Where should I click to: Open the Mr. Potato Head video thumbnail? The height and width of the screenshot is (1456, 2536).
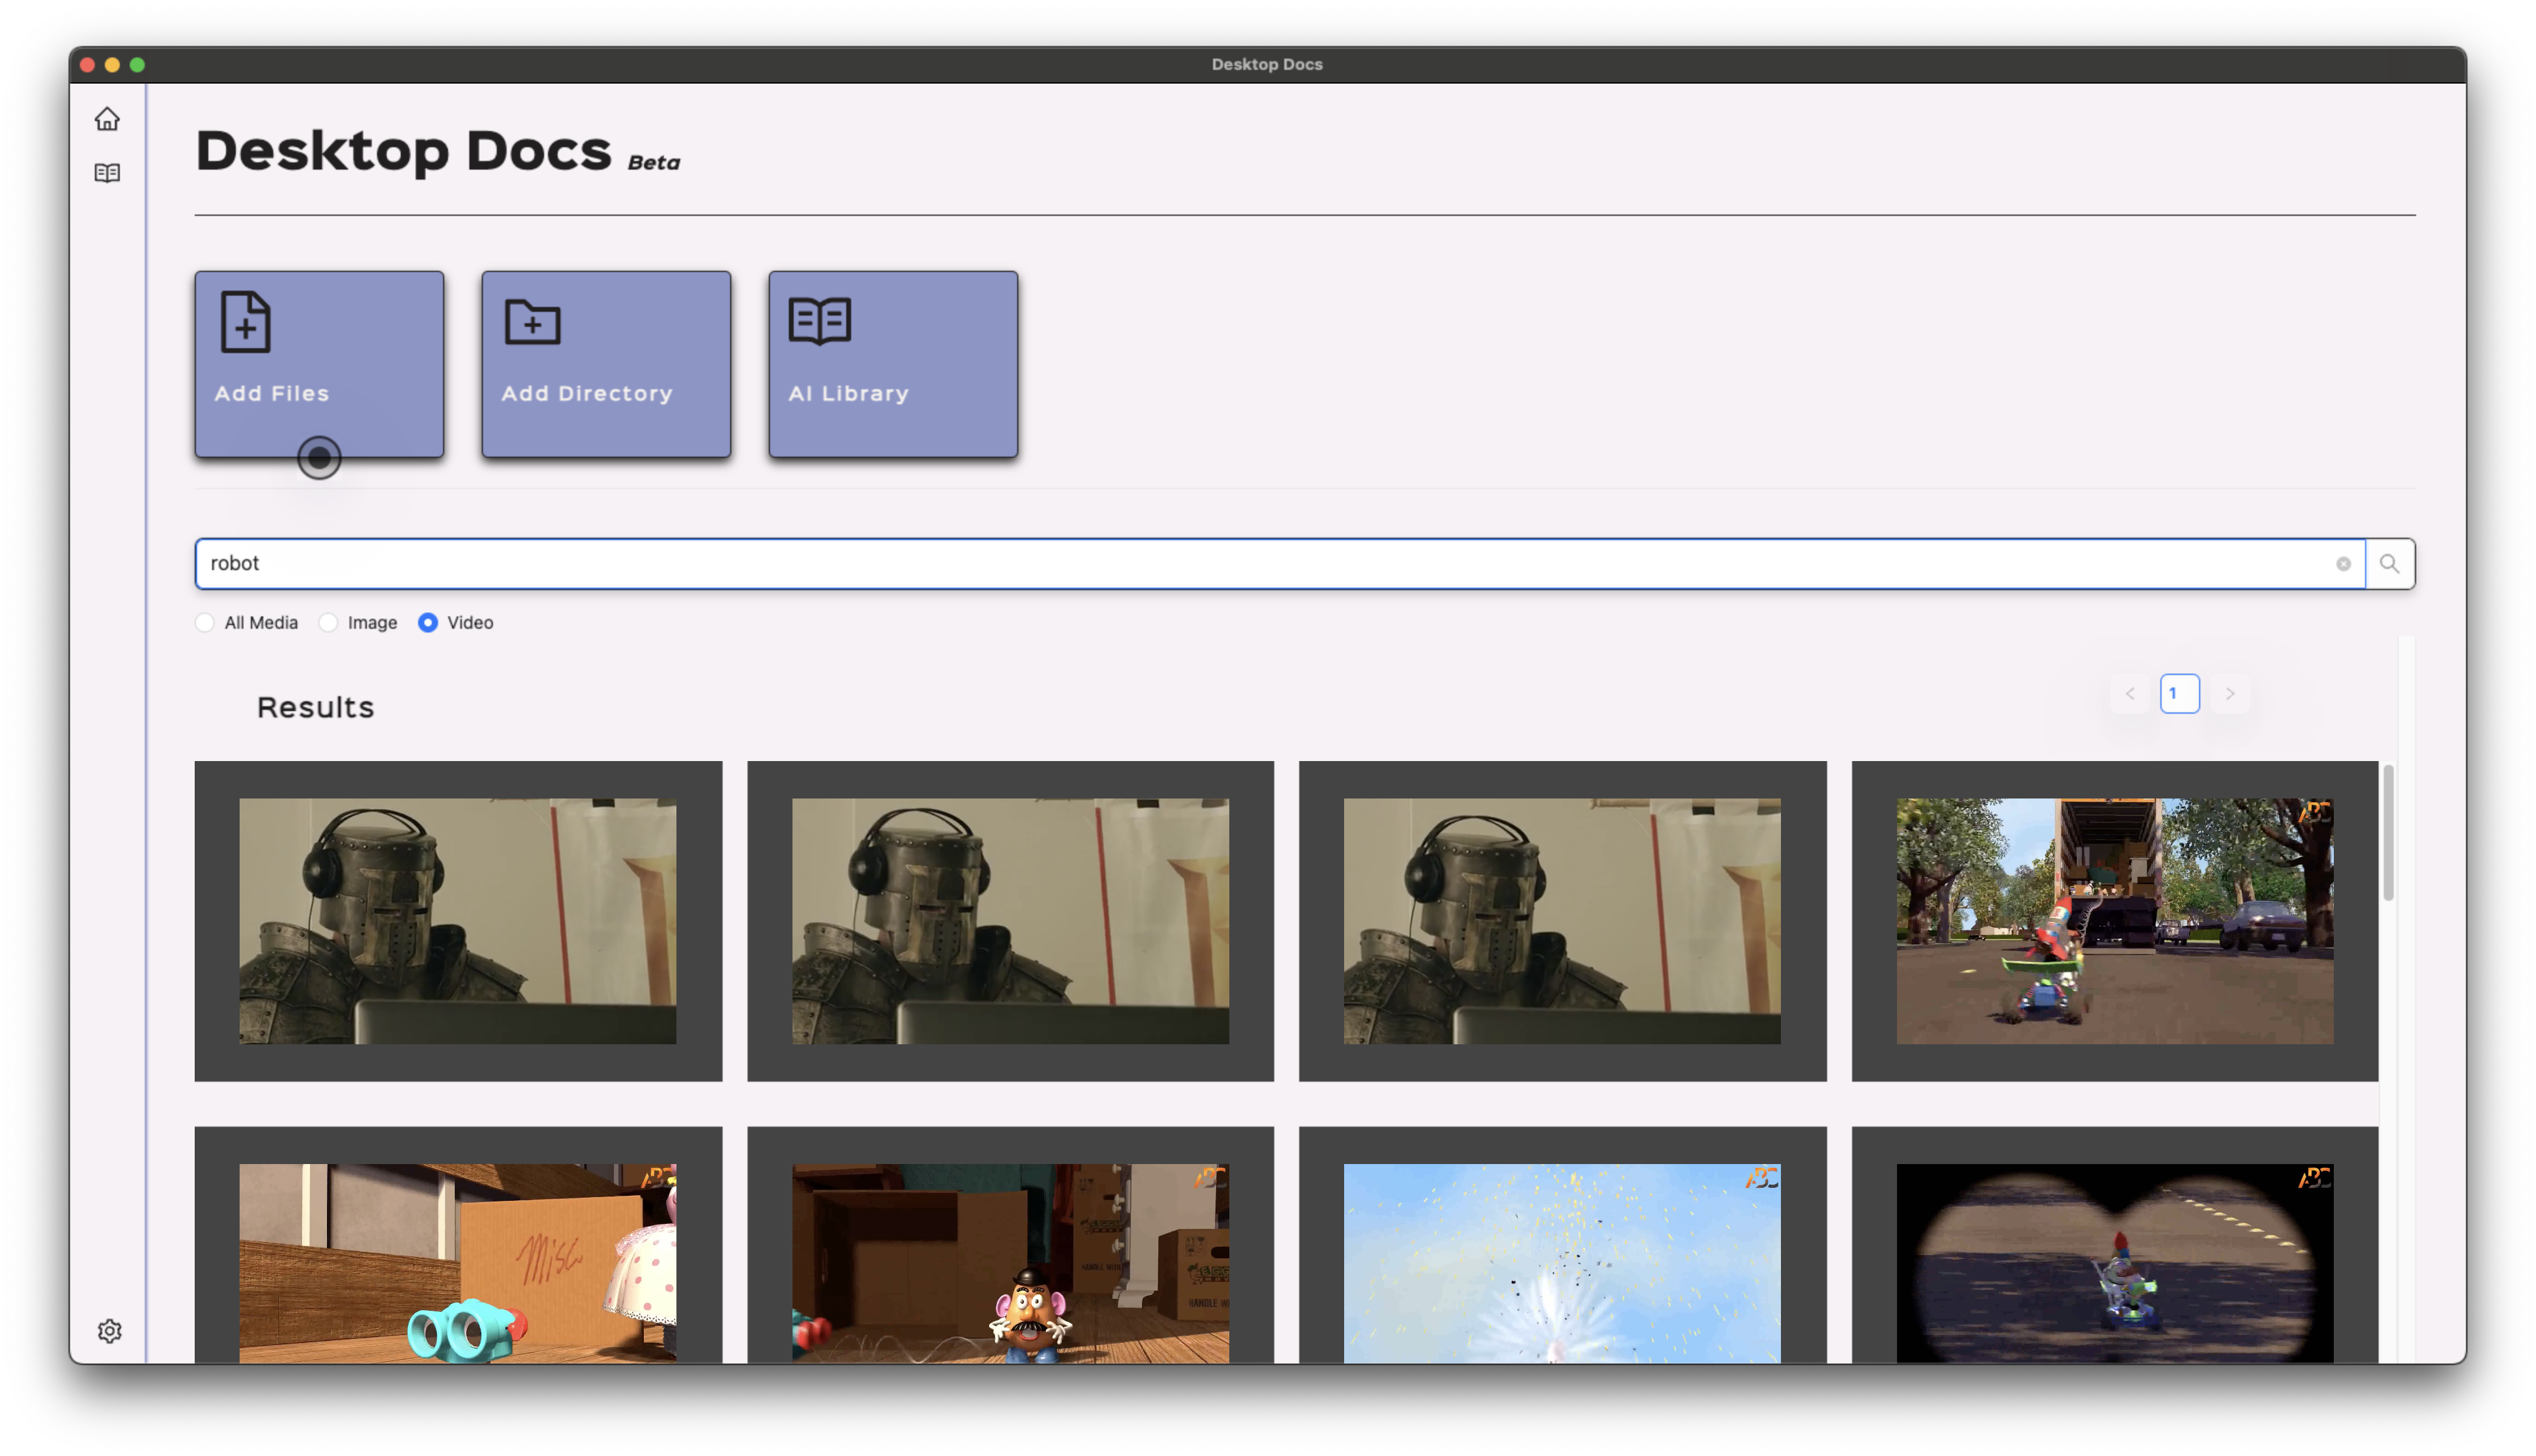click(1010, 1262)
